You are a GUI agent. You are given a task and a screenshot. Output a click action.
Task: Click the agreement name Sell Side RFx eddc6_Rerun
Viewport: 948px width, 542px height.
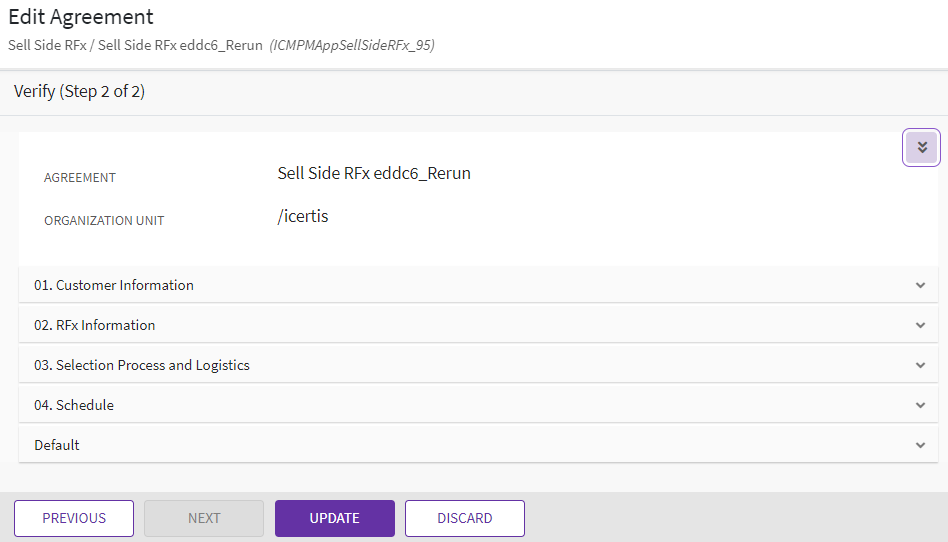tap(374, 173)
